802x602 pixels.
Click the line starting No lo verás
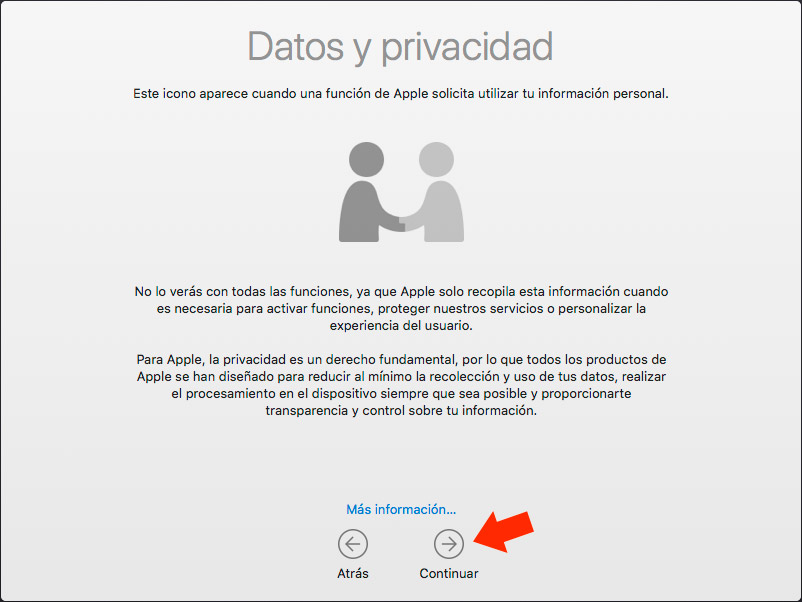click(x=401, y=292)
